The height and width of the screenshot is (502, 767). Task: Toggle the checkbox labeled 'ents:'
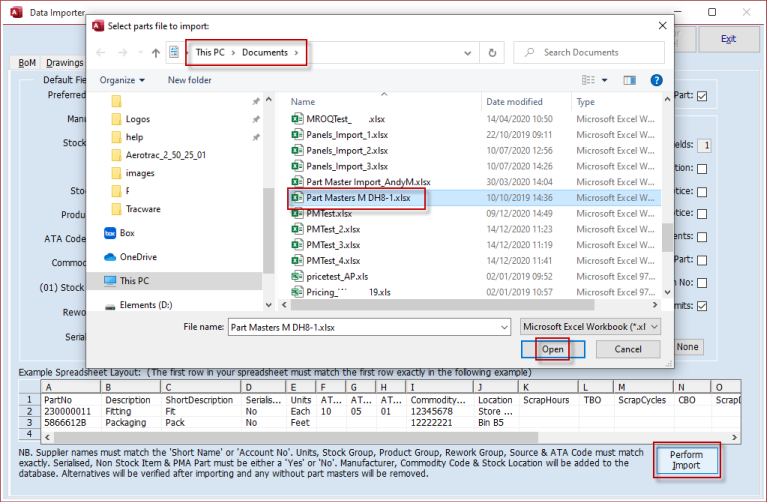click(702, 237)
